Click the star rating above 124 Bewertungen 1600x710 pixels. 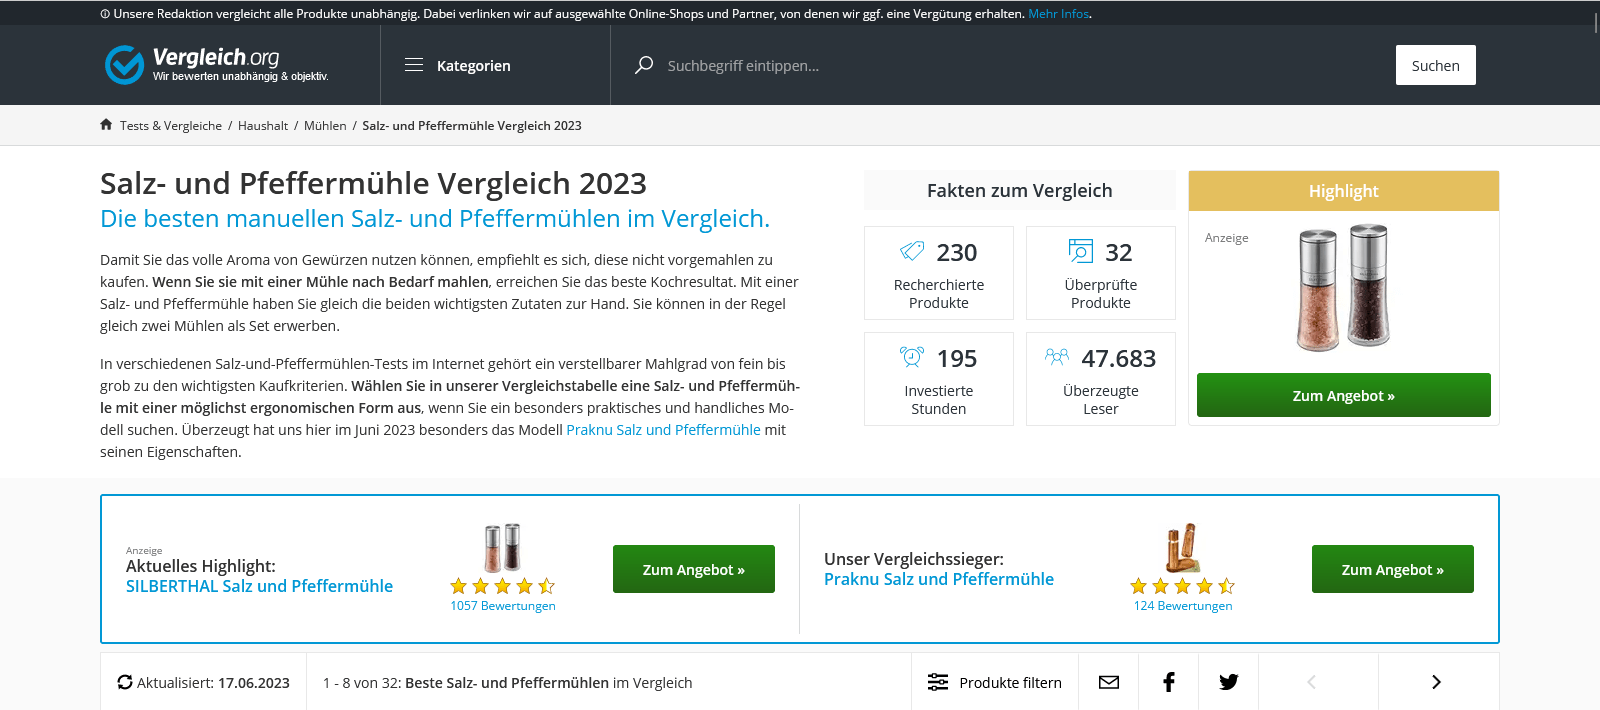pos(1183,586)
